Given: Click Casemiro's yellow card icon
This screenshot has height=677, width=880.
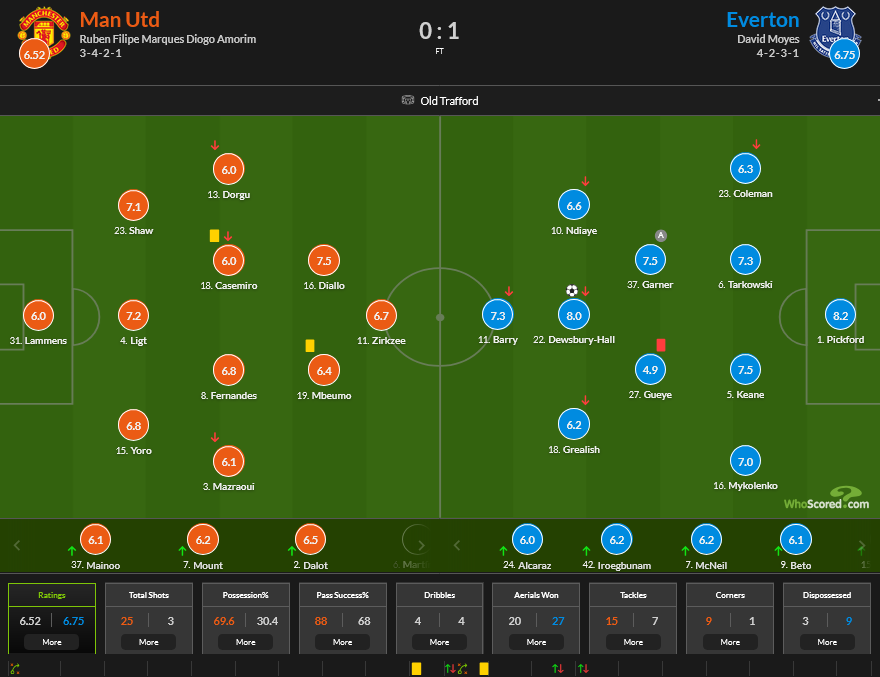Looking at the screenshot, I should [x=214, y=236].
